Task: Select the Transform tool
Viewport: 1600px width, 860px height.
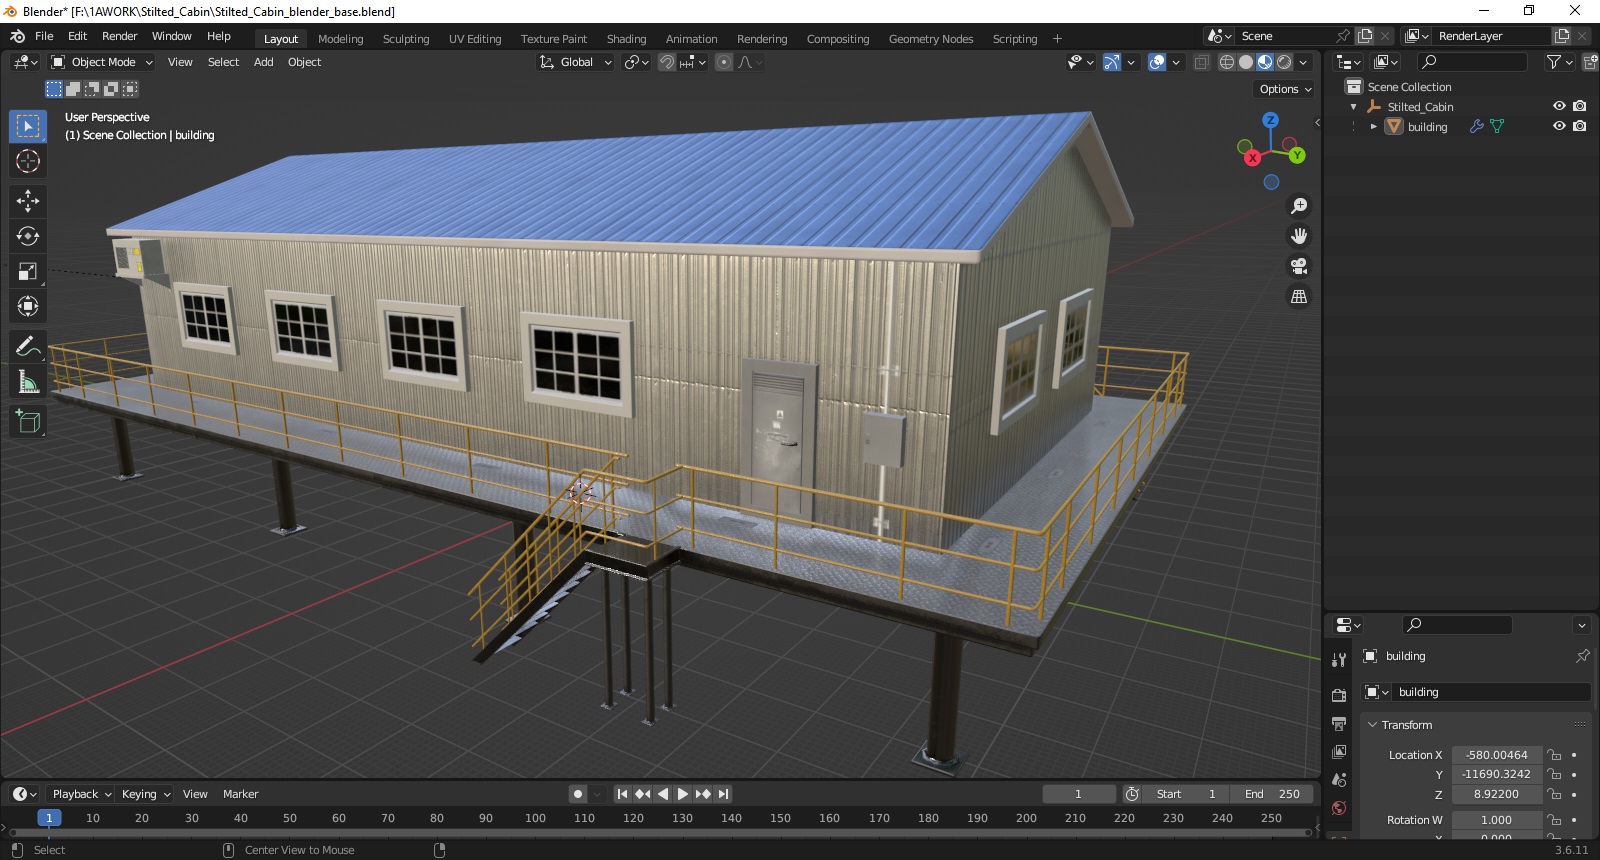Action: coord(28,306)
